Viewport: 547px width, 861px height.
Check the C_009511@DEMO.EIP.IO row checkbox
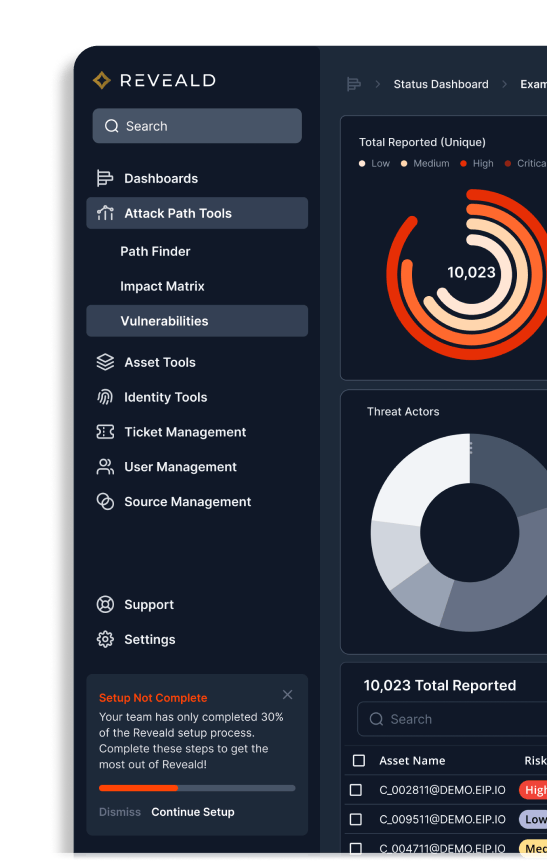click(x=356, y=819)
